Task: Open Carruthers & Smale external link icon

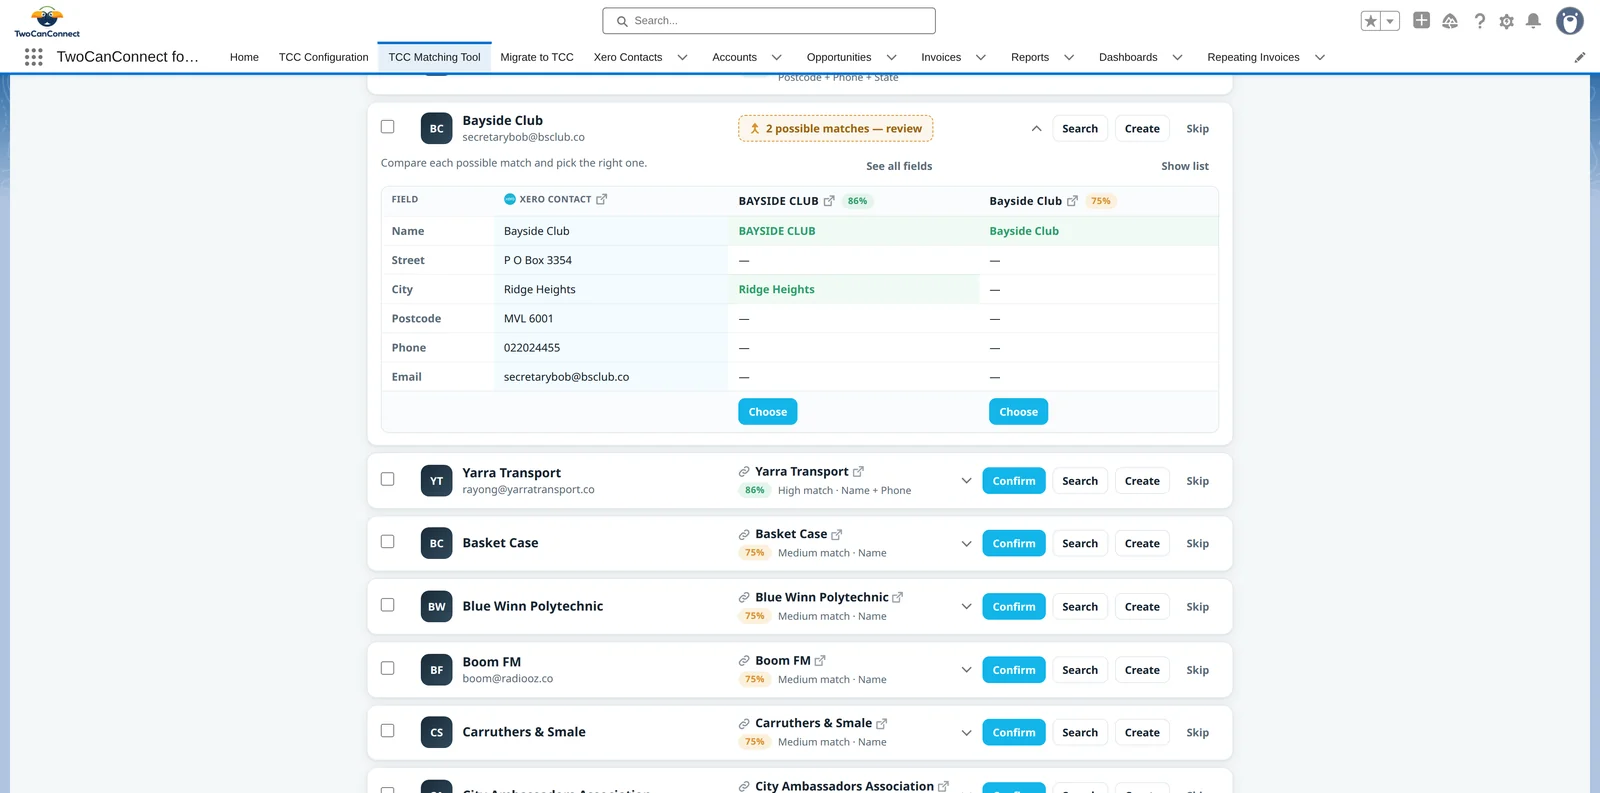Action: pos(882,723)
